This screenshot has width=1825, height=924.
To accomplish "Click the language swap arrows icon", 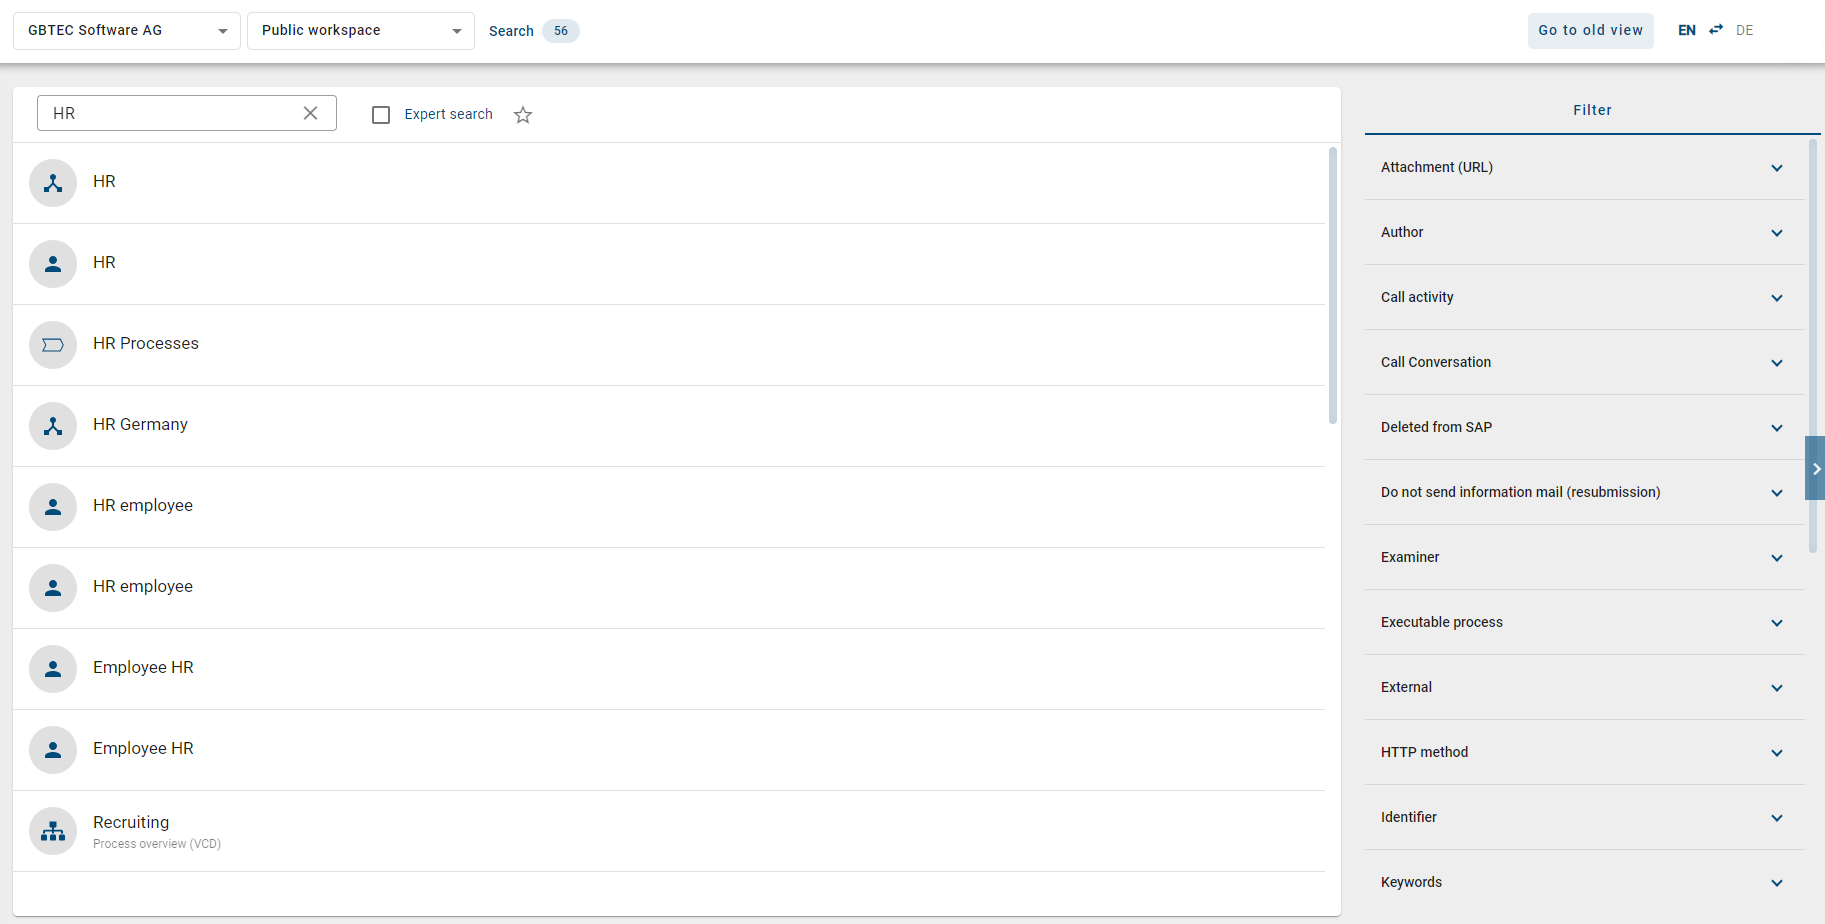I will click(x=1715, y=30).
